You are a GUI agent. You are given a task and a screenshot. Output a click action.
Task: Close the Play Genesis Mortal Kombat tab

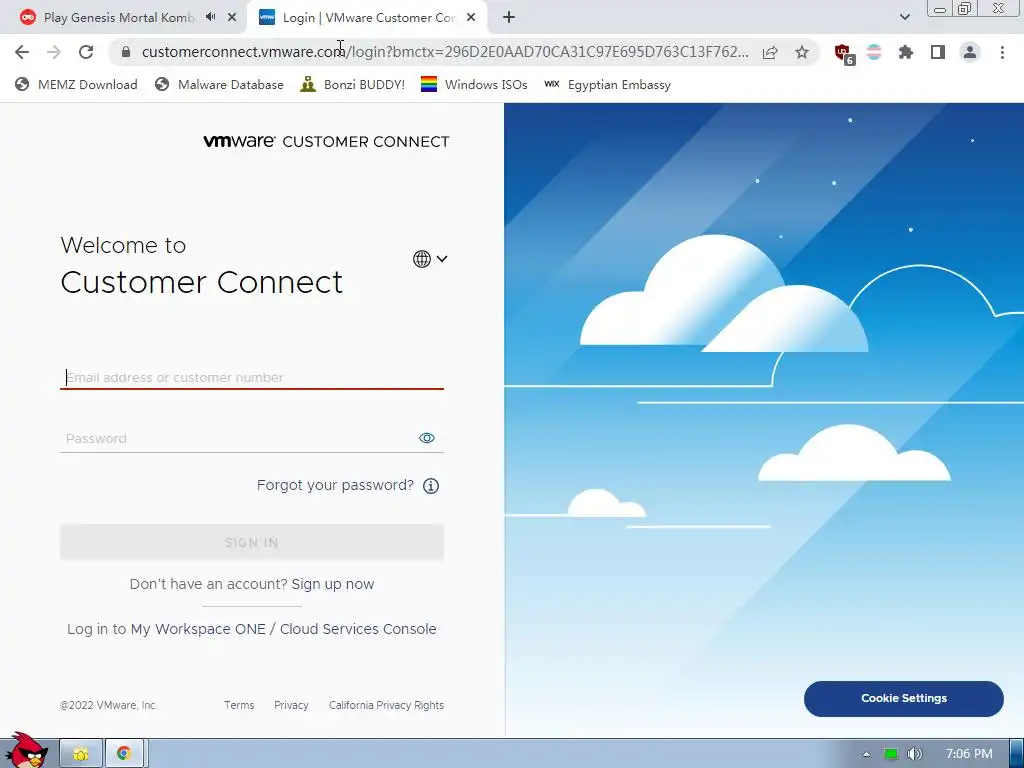pyautogui.click(x=232, y=17)
